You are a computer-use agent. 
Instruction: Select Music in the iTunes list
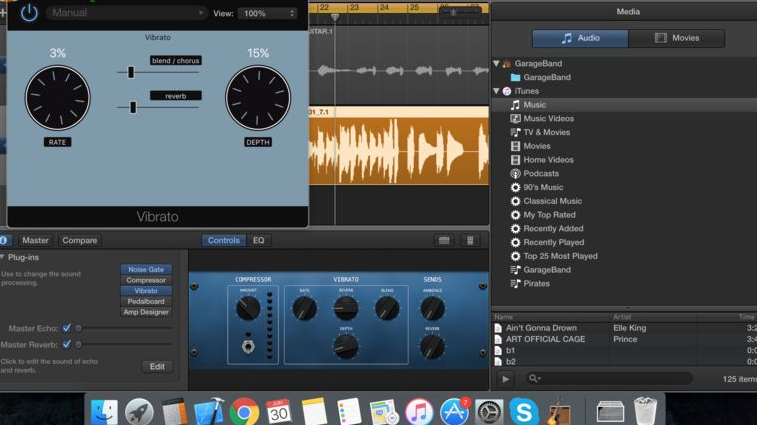tap(624, 105)
